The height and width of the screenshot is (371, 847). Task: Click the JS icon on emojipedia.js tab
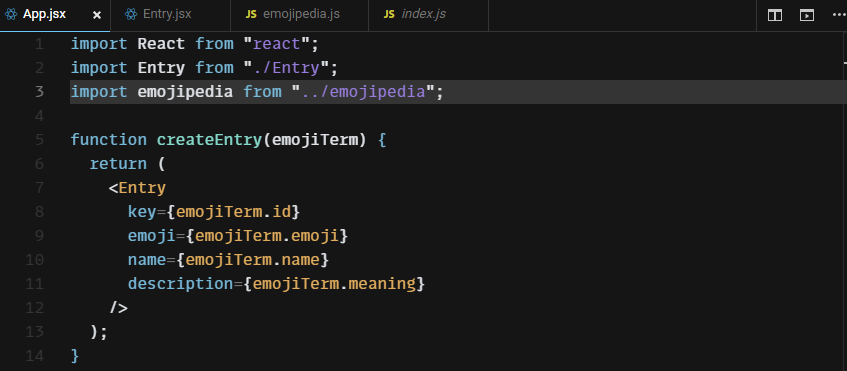pos(251,15)
